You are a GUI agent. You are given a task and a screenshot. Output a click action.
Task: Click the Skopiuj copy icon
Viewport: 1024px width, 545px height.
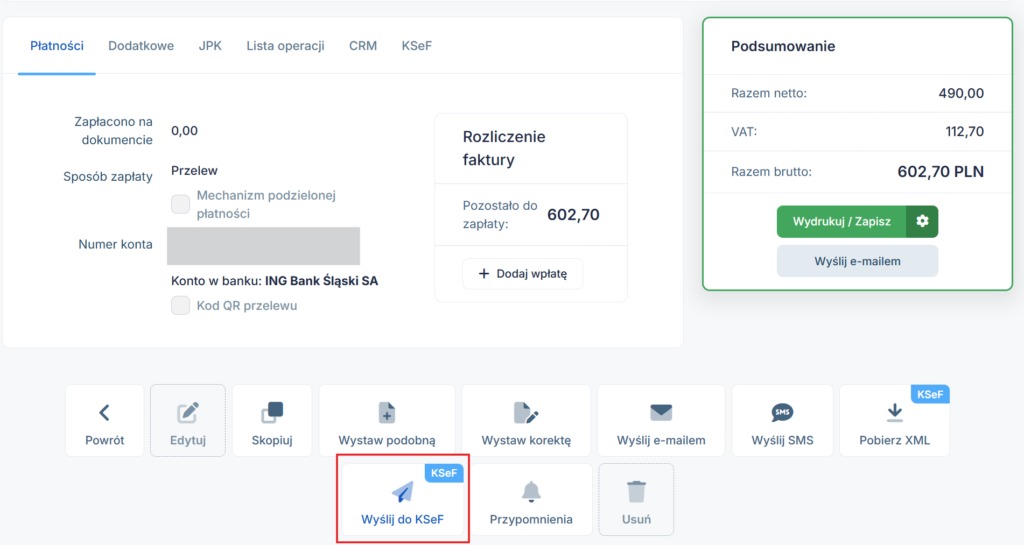[x=272, y=412]
